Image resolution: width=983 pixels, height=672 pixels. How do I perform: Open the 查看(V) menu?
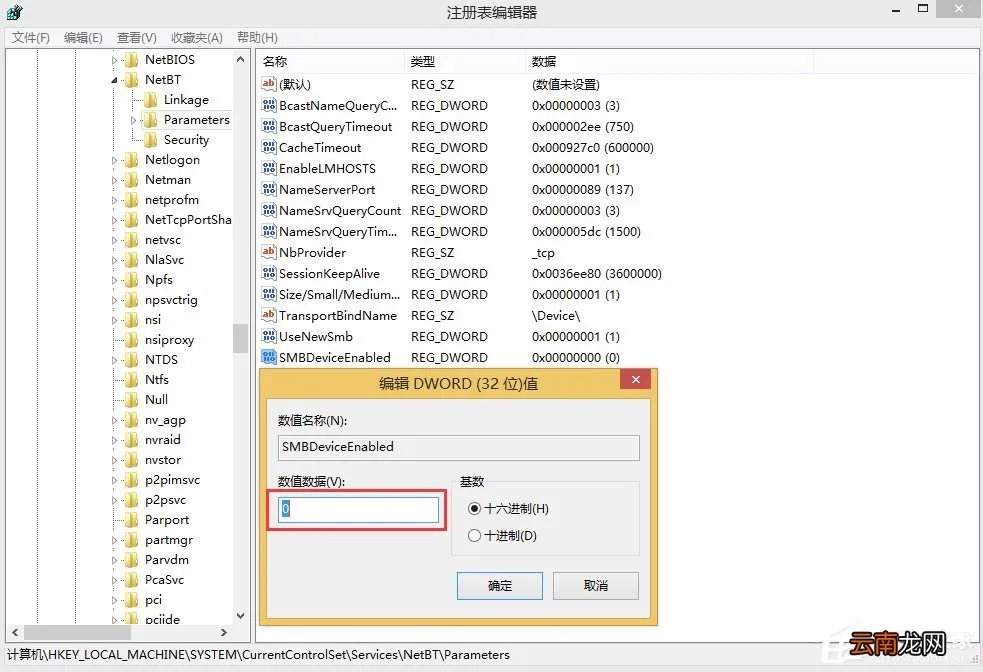136,37
